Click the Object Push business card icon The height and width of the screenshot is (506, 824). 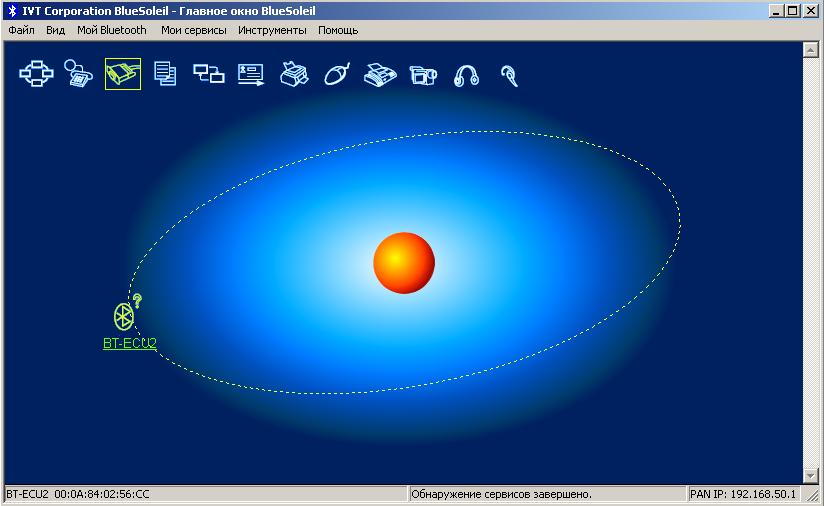click(251, 74)
